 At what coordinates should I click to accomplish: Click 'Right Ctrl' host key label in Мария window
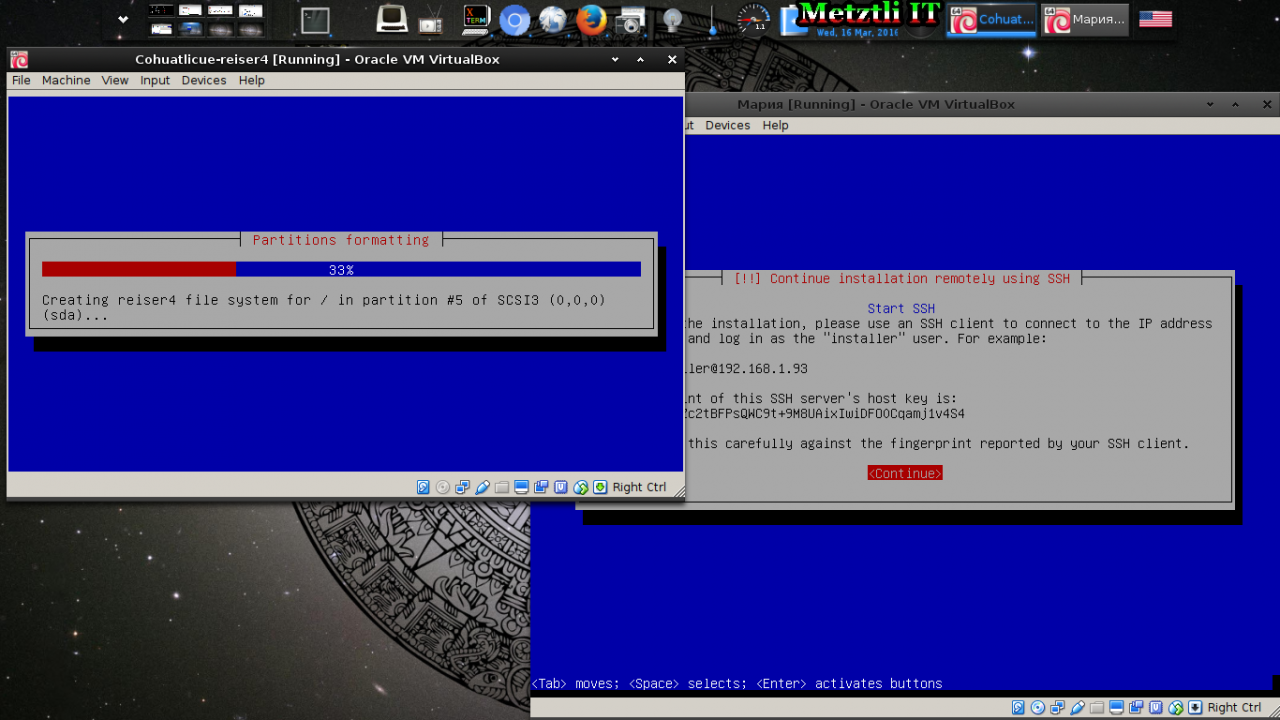coord(1234,707)
